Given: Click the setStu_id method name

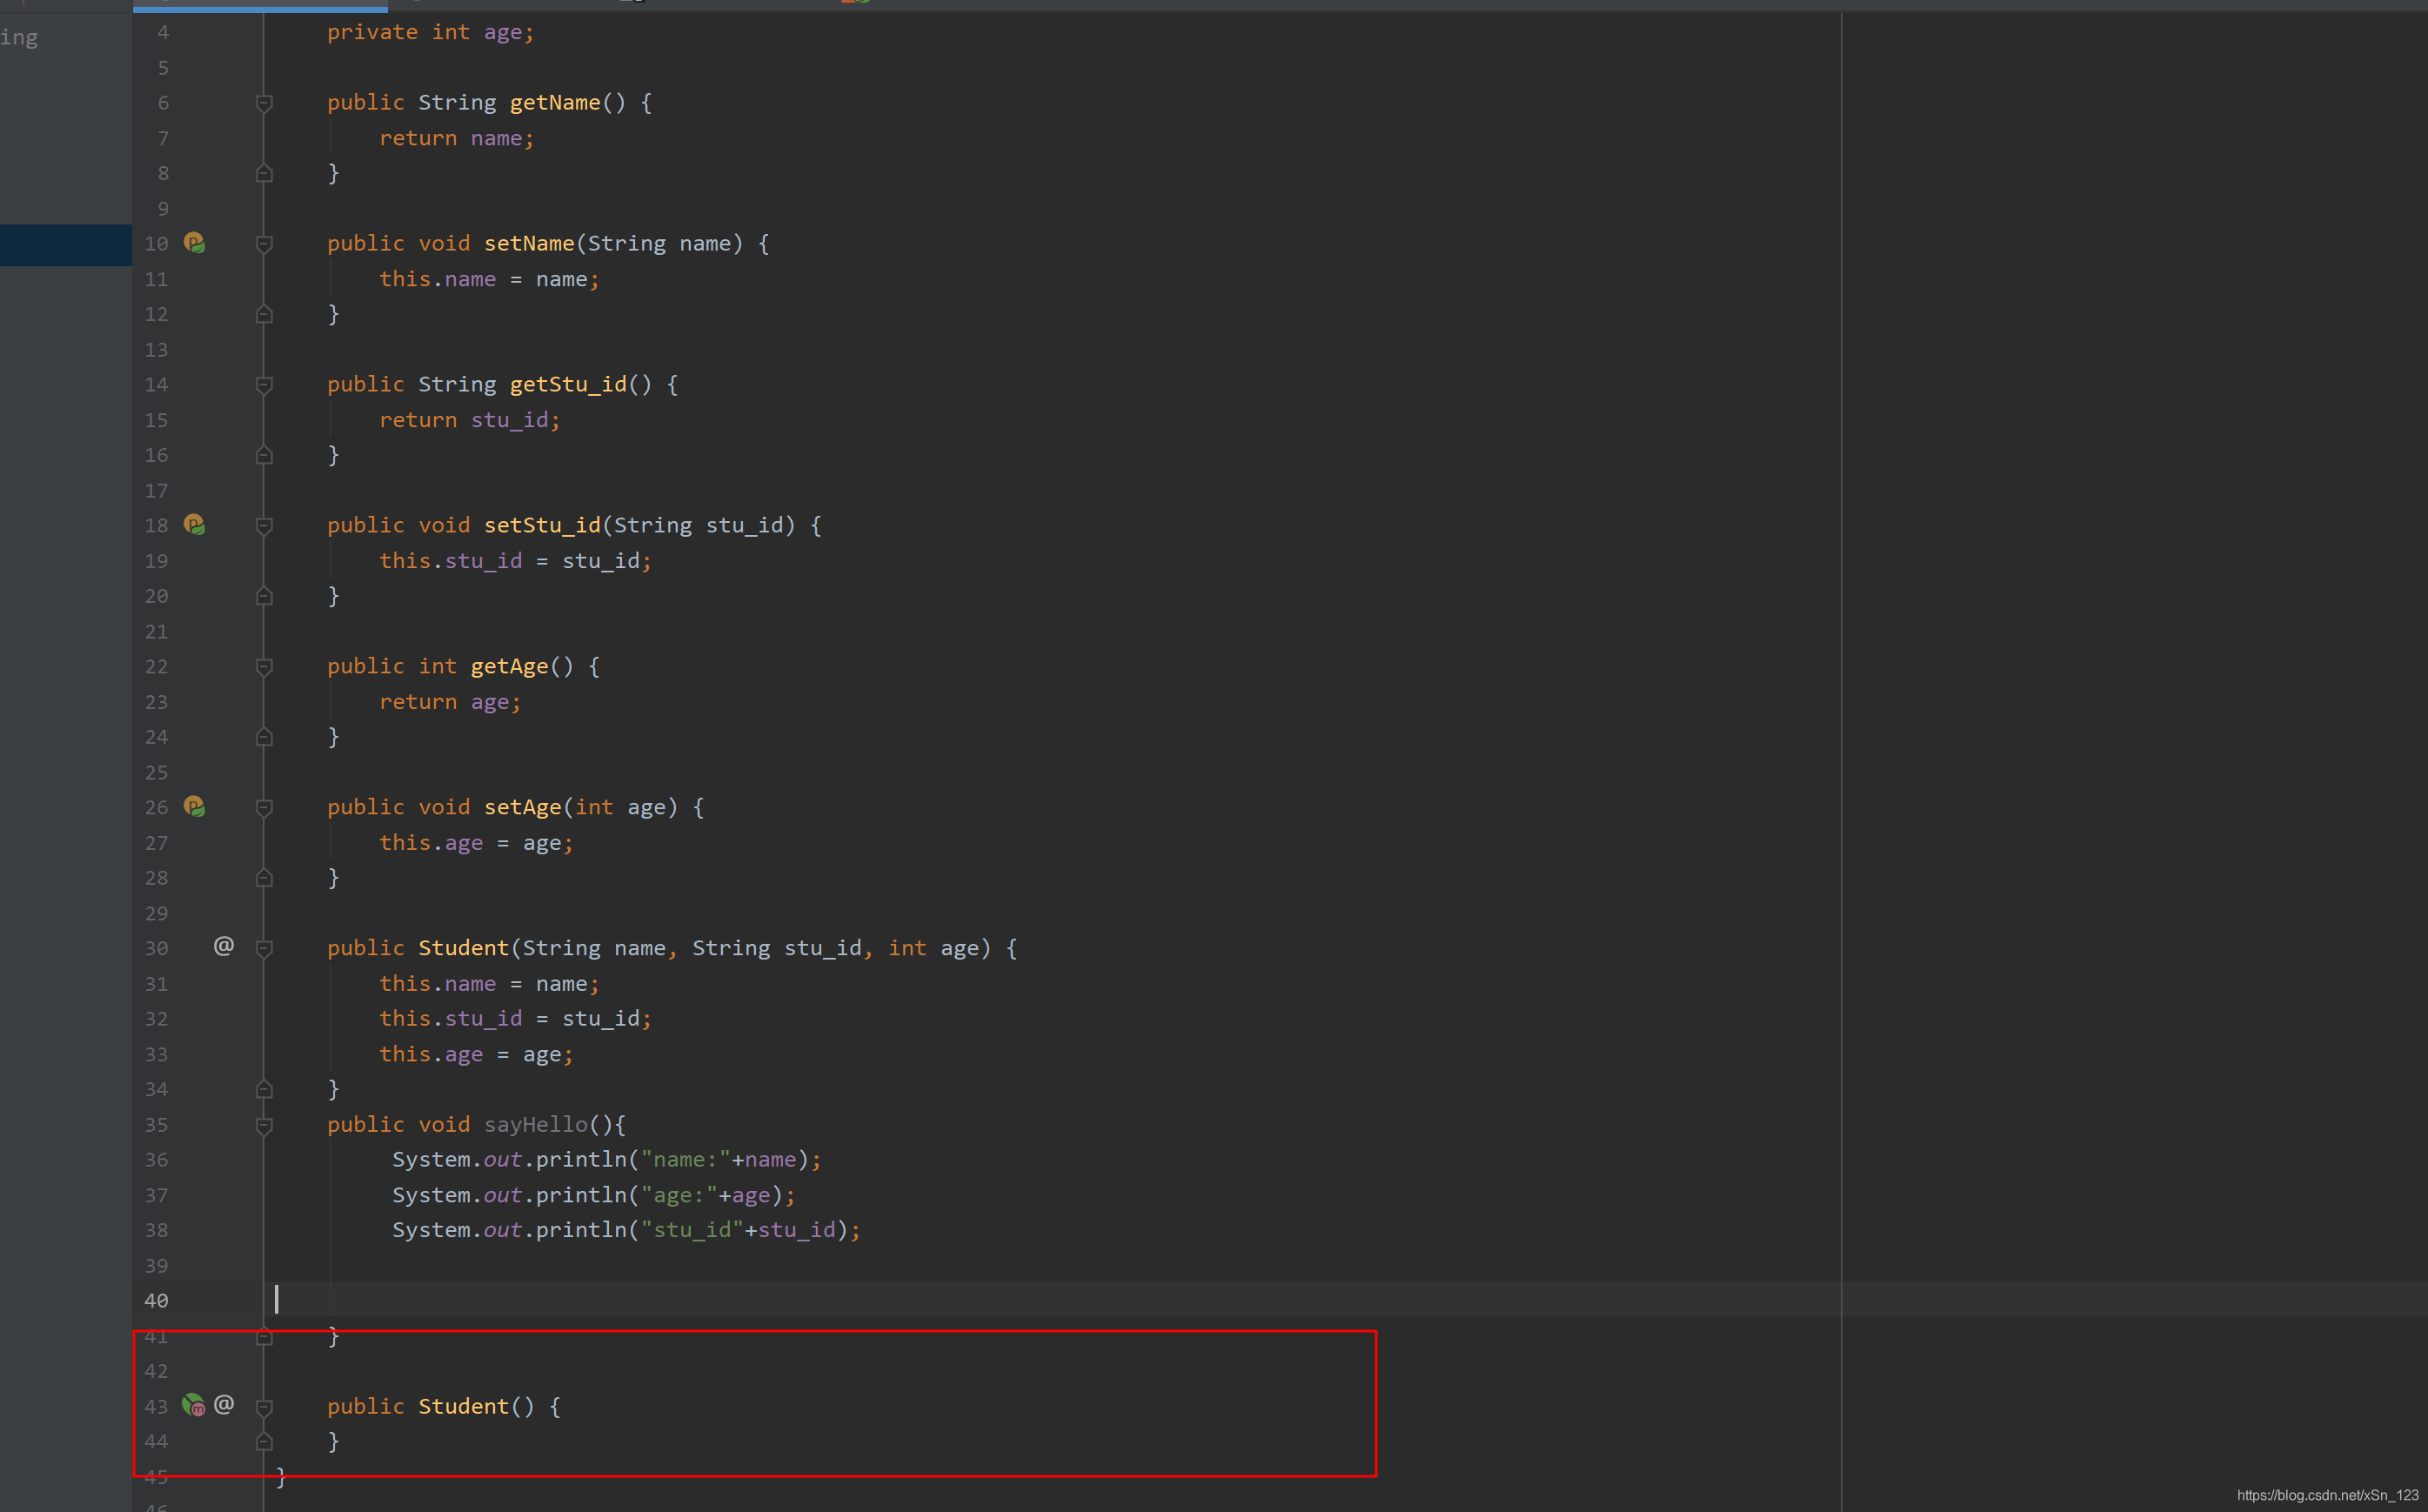Looking at the screenshot, I should [x=542, y=526].
